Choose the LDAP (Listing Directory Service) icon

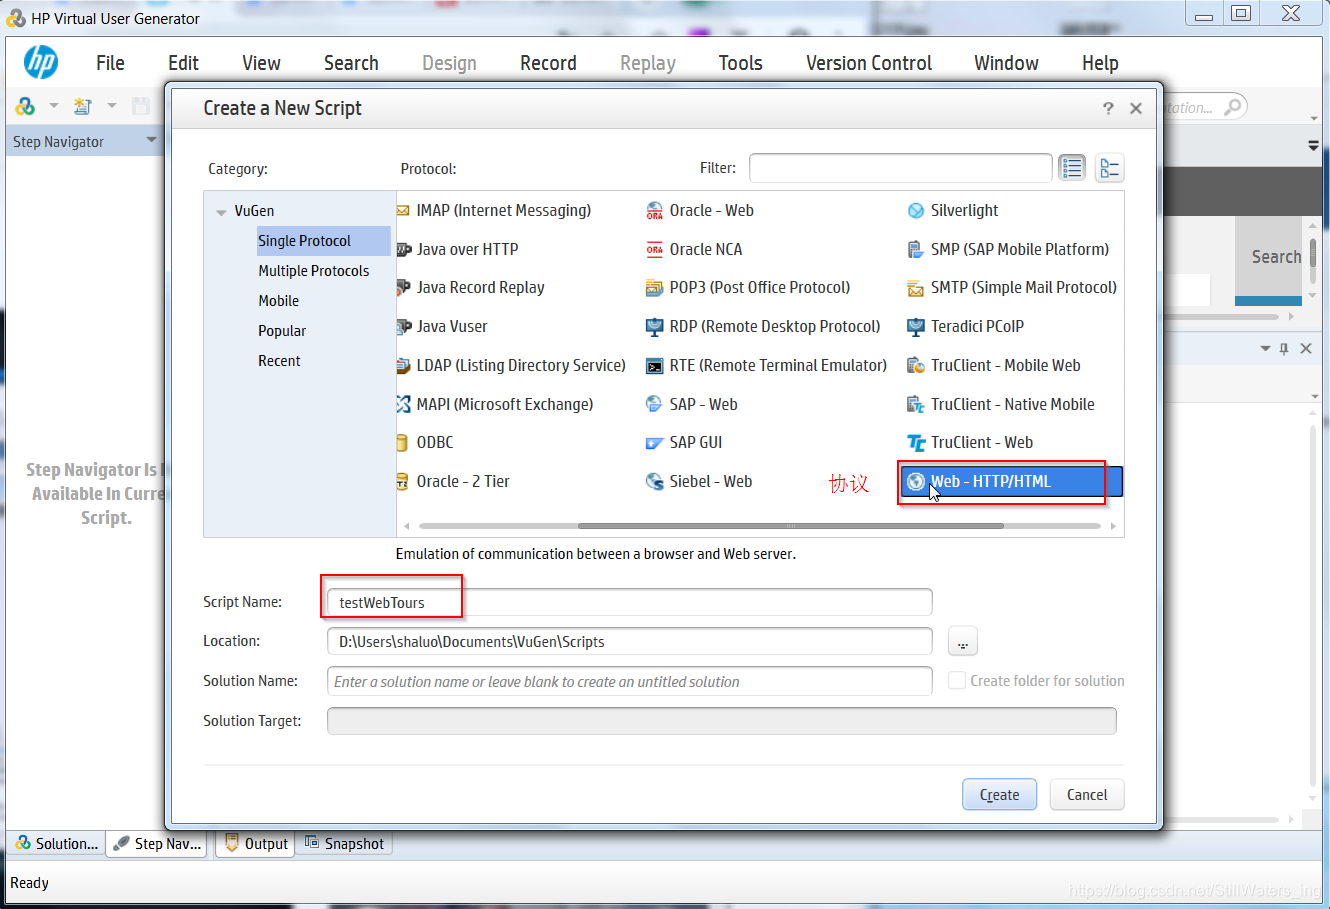pos(404,366)
